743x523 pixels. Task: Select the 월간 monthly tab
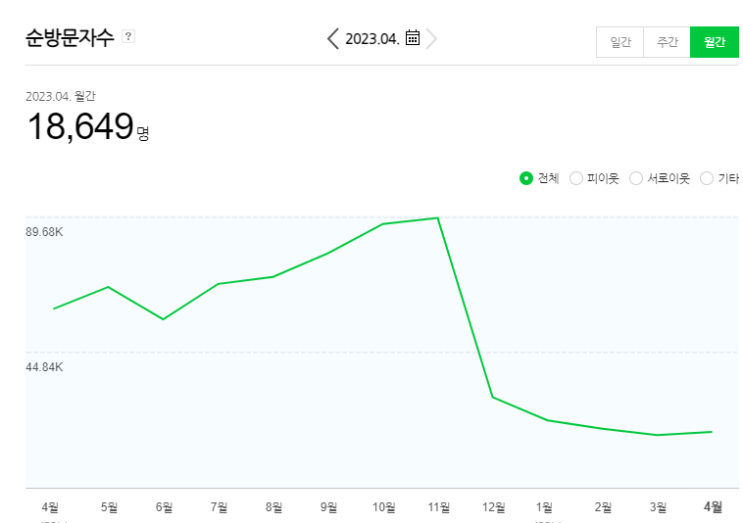pos(714,42)
